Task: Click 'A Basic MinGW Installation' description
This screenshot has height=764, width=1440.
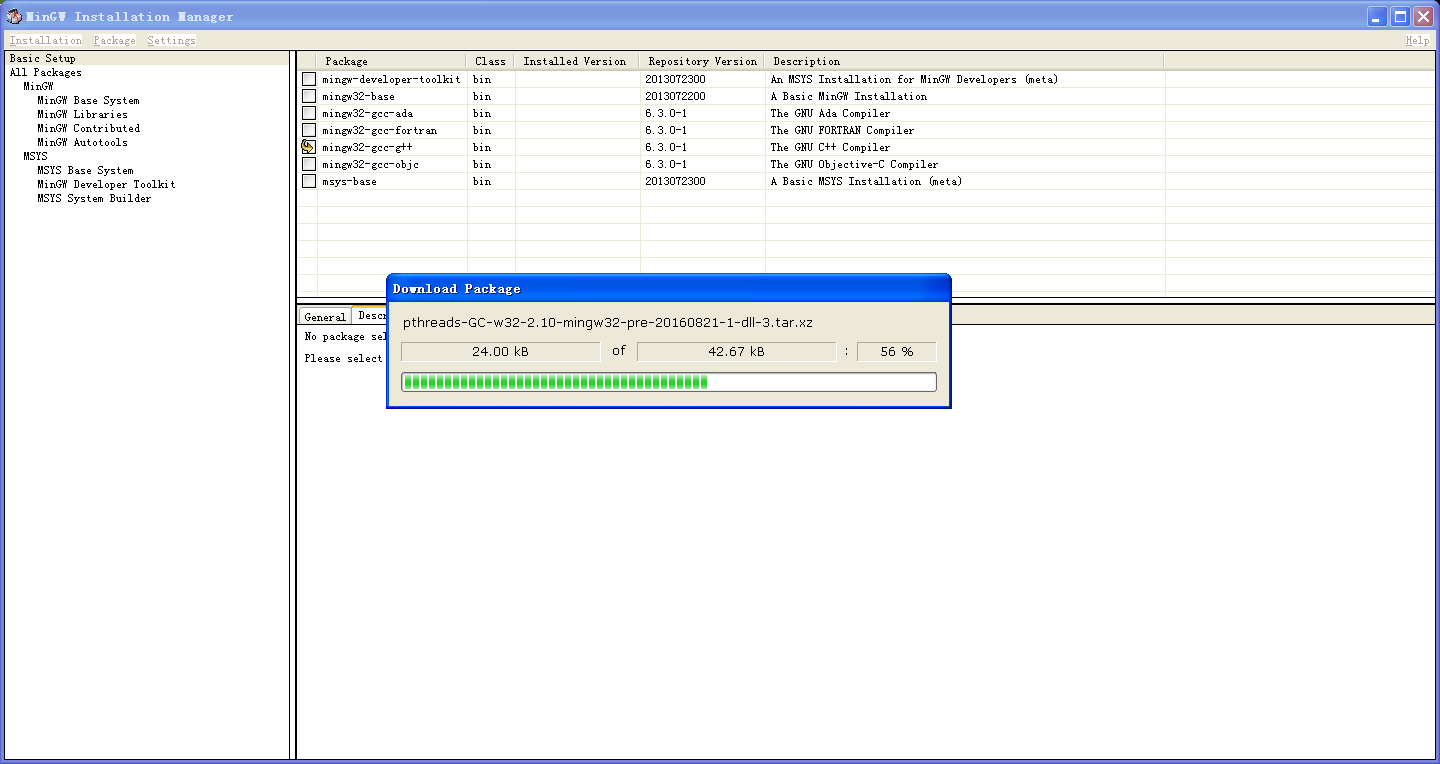Action: pos(848,96)
